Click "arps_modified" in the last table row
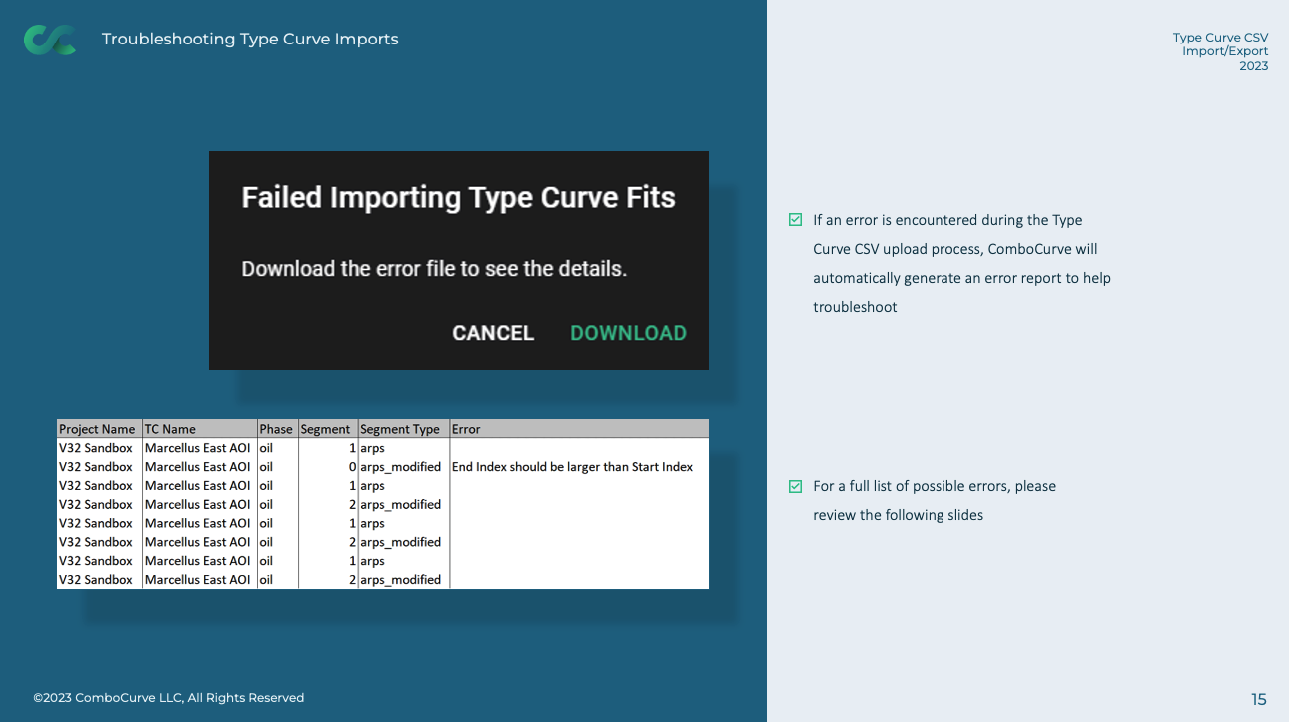 click(401, 580)
